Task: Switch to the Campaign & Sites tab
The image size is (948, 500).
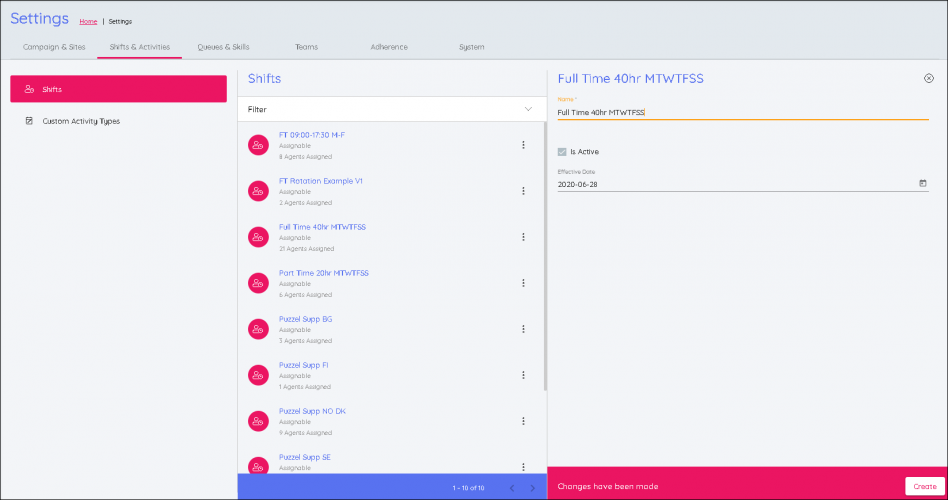Action: coord(54,47)
